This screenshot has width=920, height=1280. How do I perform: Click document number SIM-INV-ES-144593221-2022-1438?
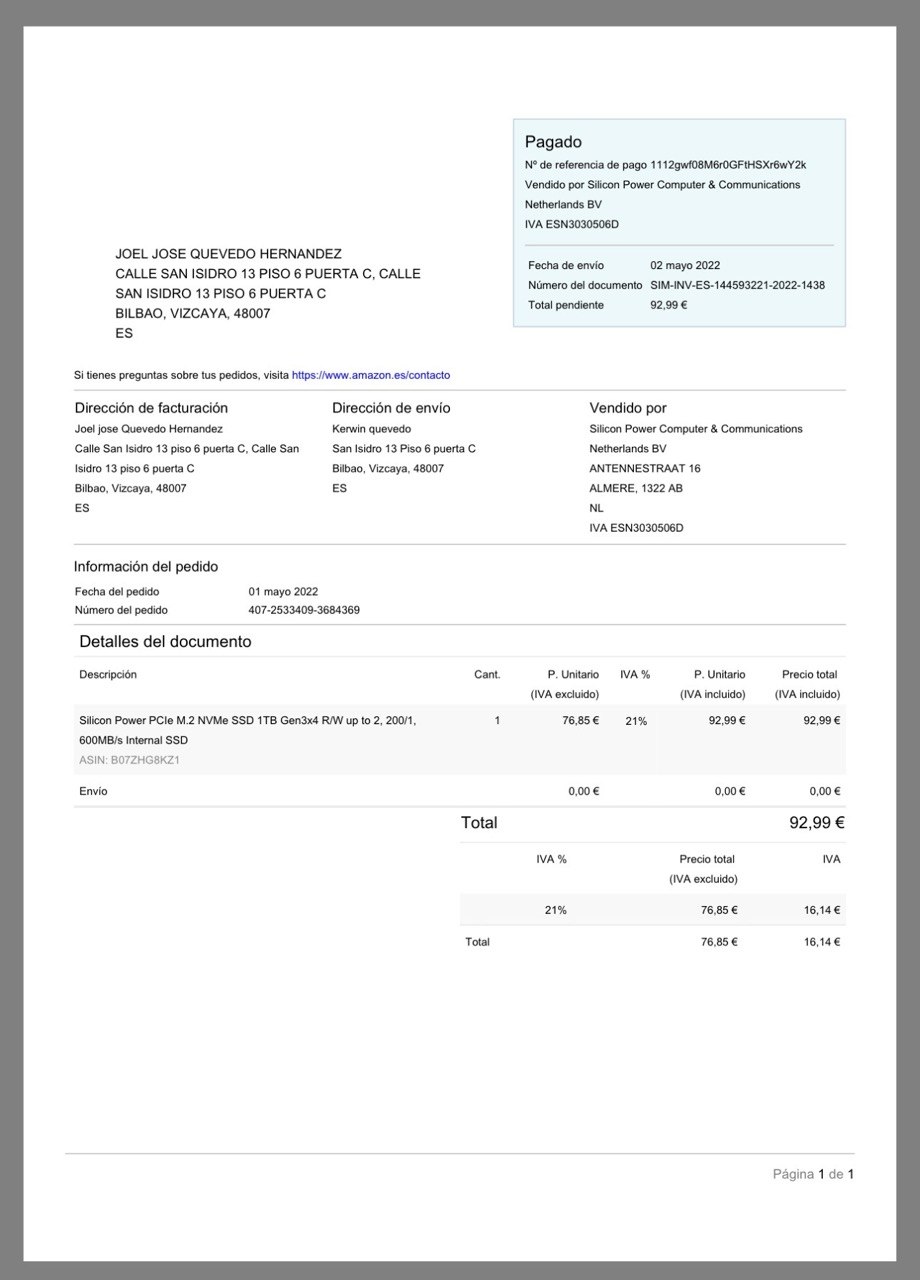(x=737, y=285)
